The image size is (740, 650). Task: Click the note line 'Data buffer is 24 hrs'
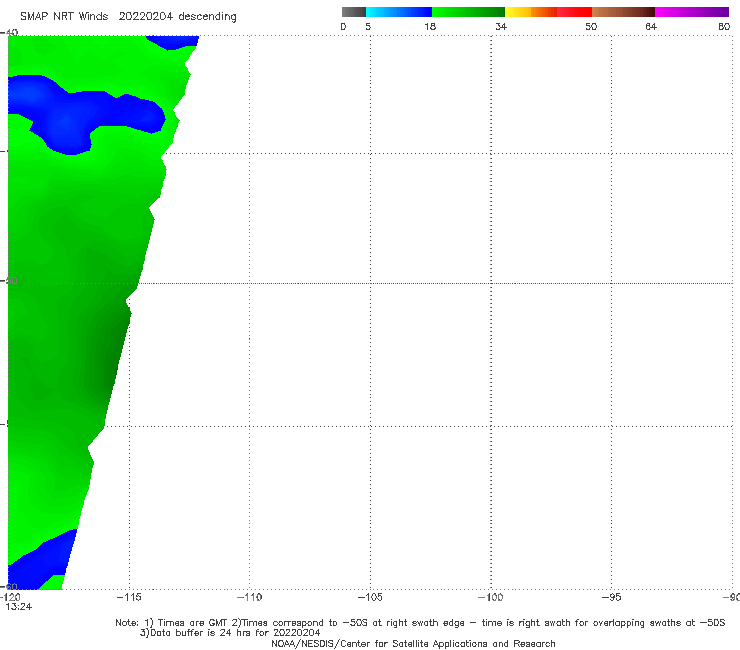point(230,633)
